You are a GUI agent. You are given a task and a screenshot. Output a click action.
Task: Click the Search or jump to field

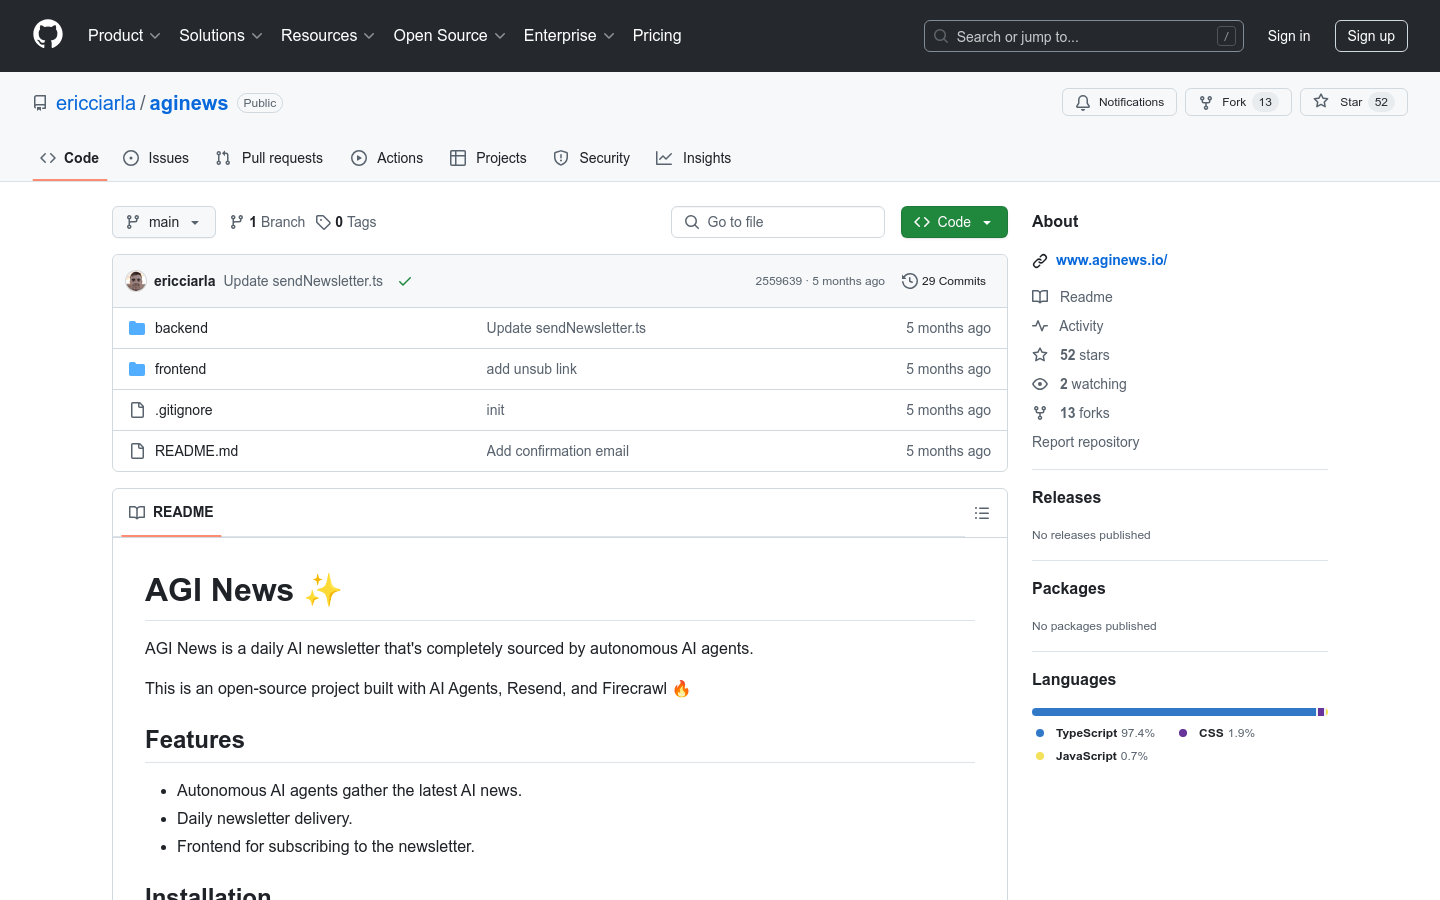click(x=1084, y=36)
